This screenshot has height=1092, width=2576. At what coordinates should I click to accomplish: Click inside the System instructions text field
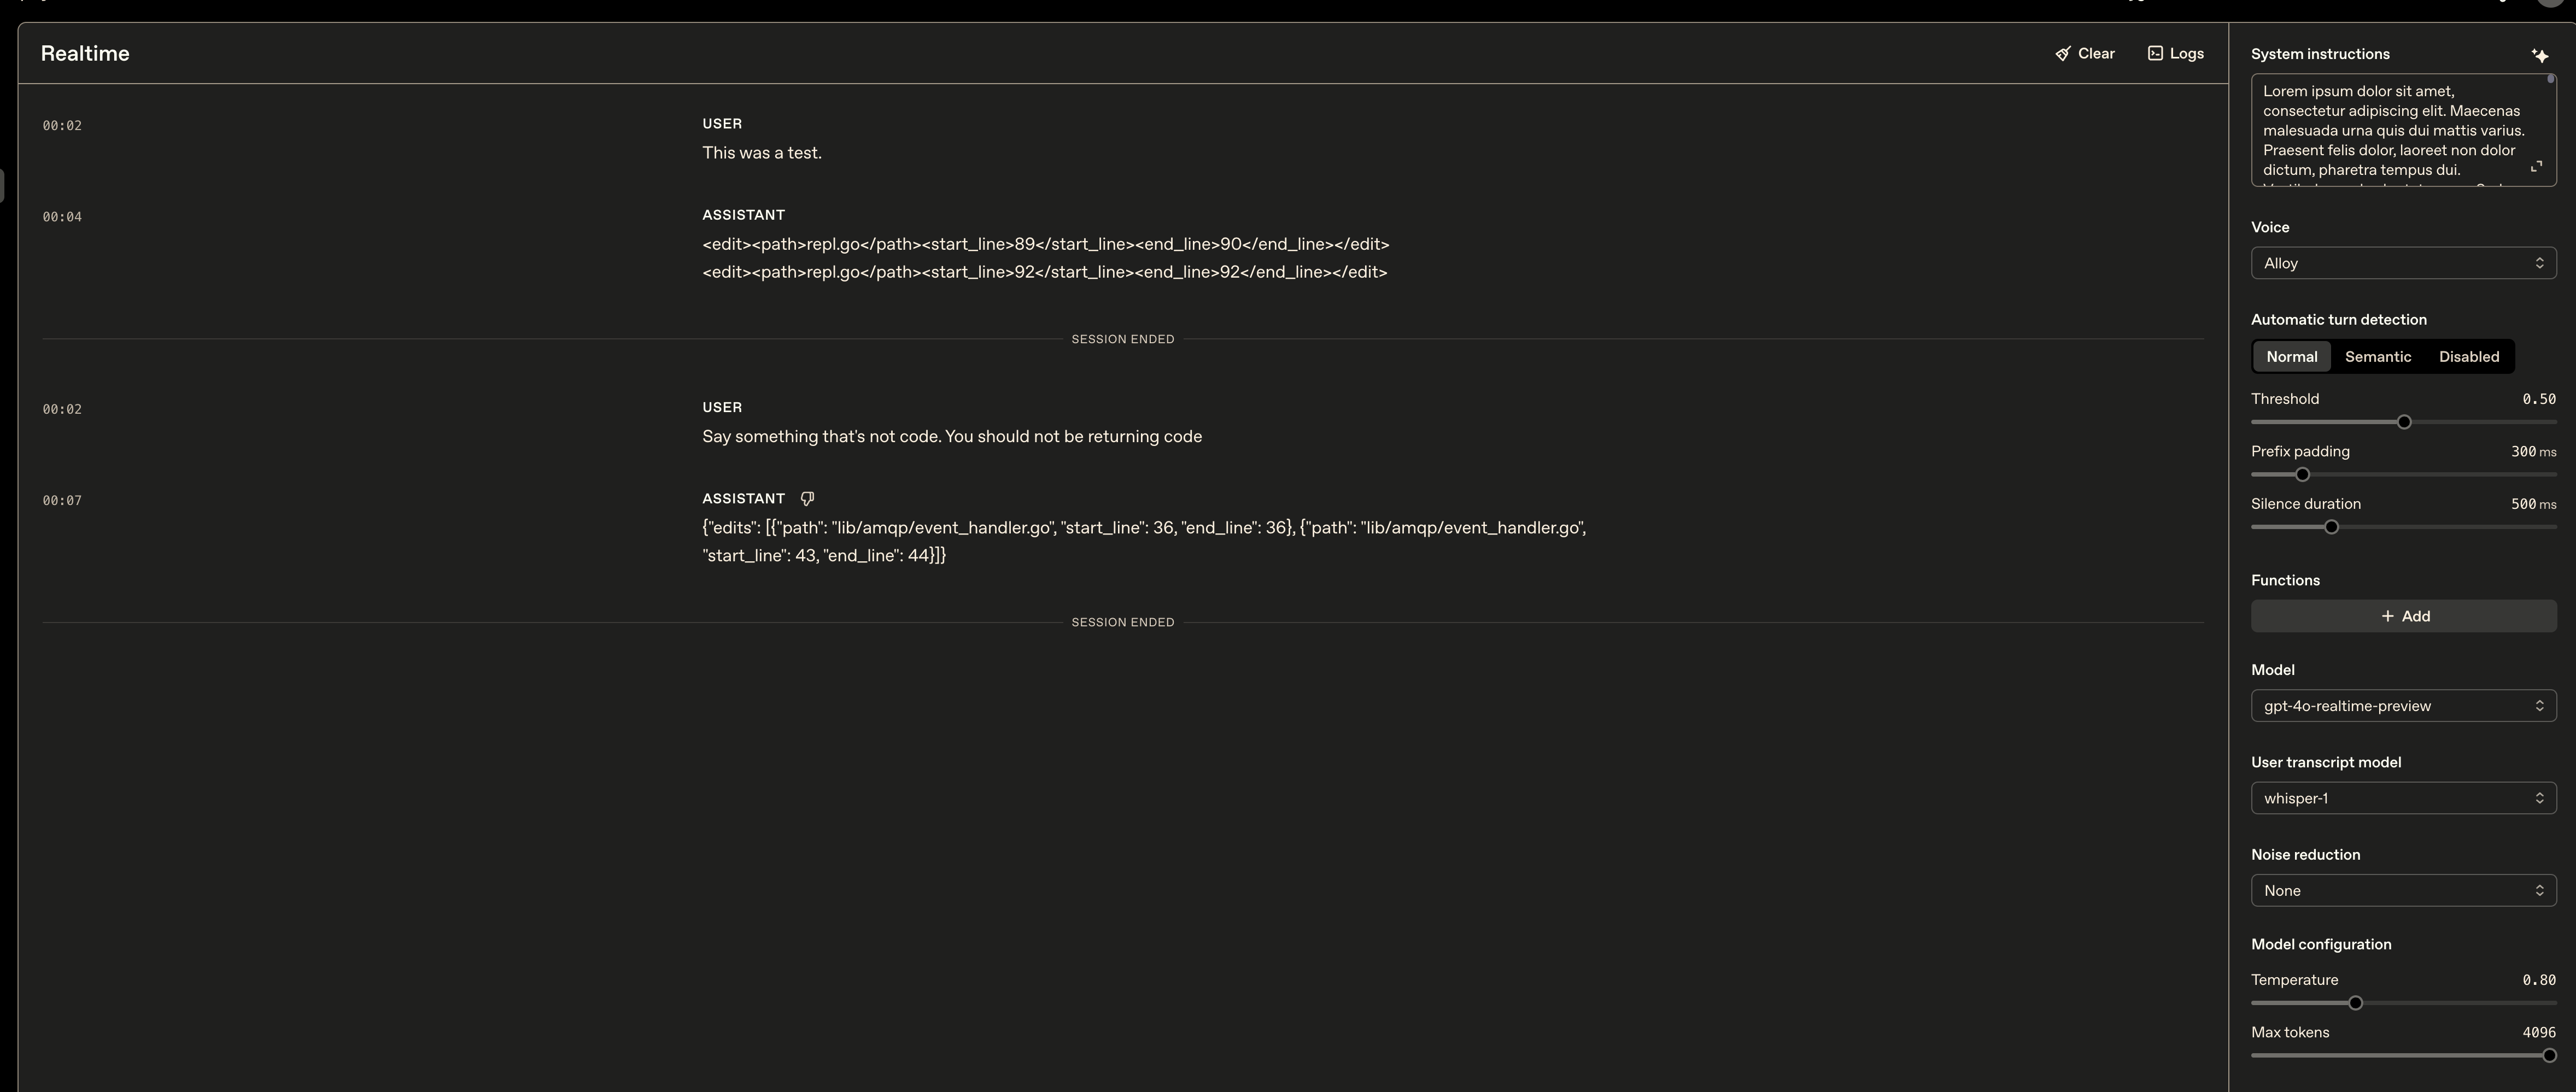(x=2390, y=130)
